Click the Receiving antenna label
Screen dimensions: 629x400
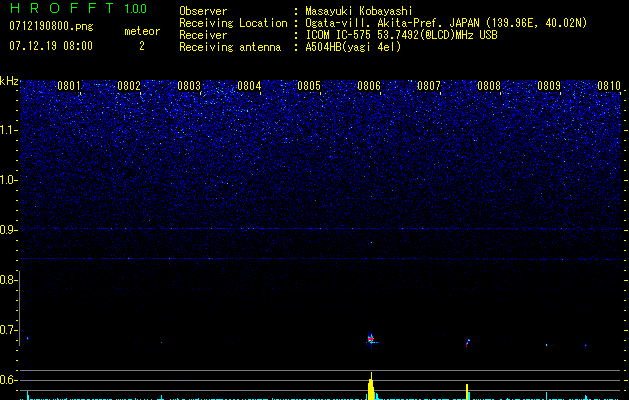pos(230,47)
